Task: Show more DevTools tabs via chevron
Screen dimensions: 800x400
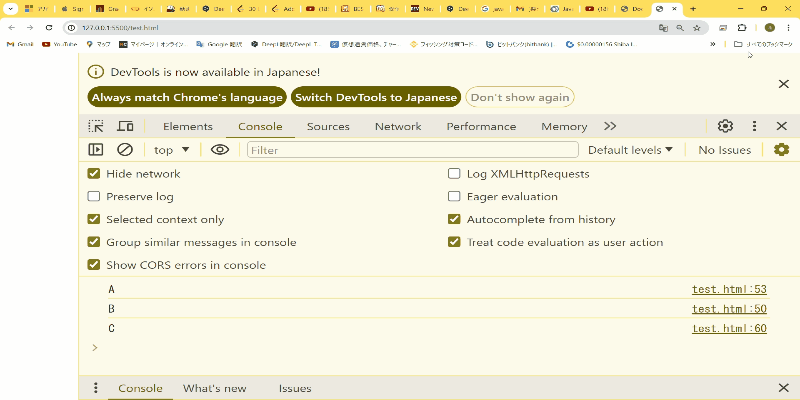Action: 610,126
